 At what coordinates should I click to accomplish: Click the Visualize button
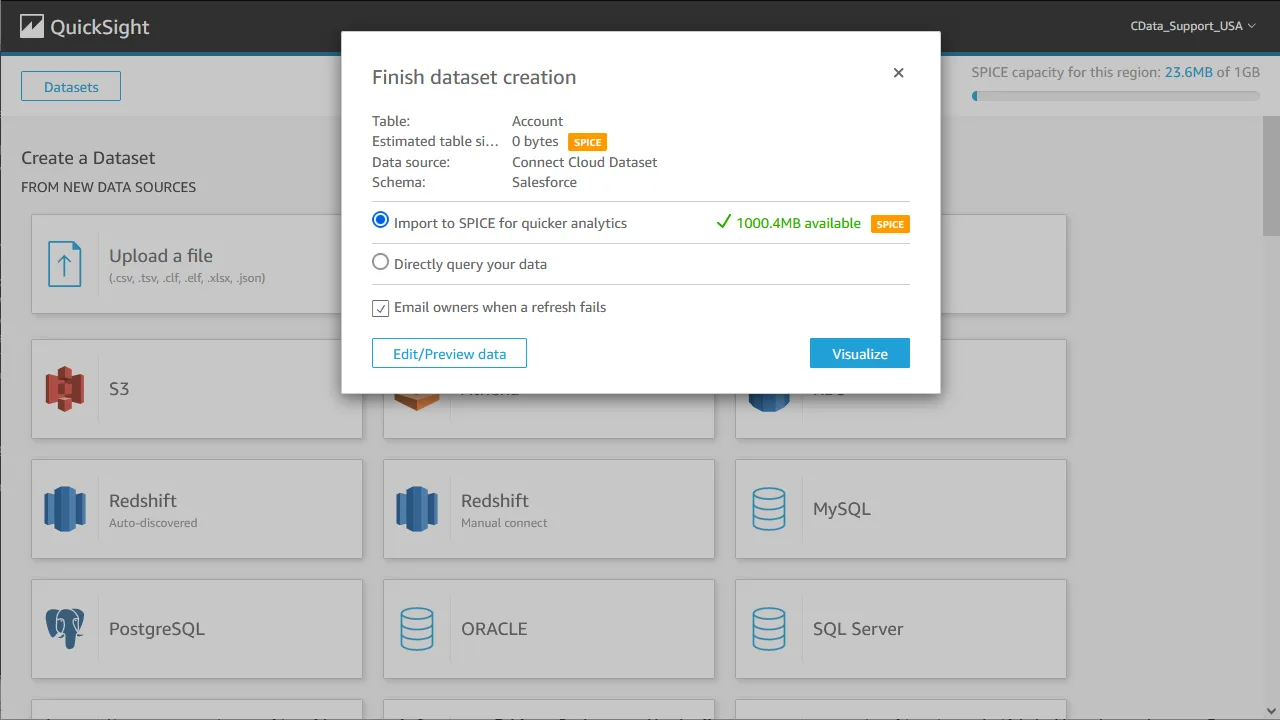pyautogui.click(x=859, y=353)
